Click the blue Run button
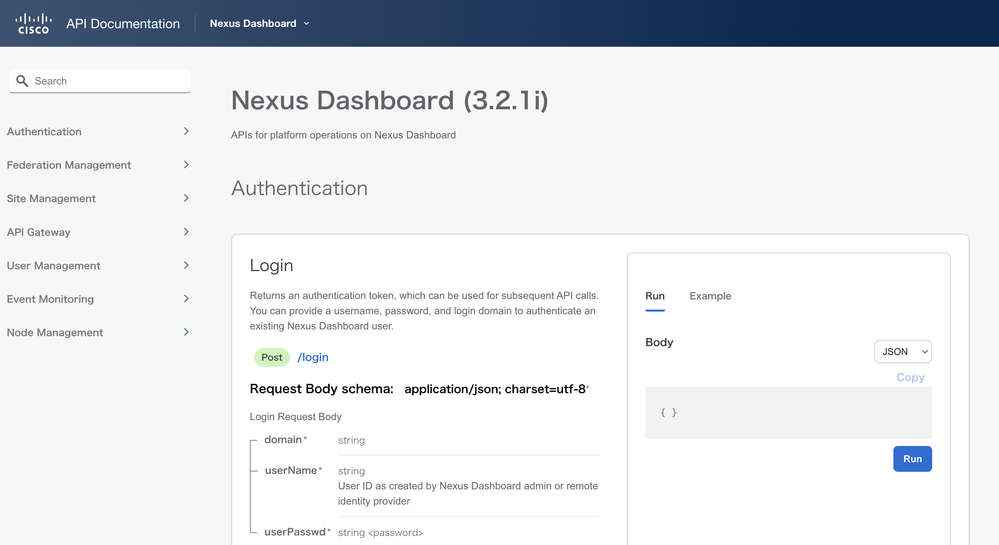The image size is (999, 545). (912, 459)
